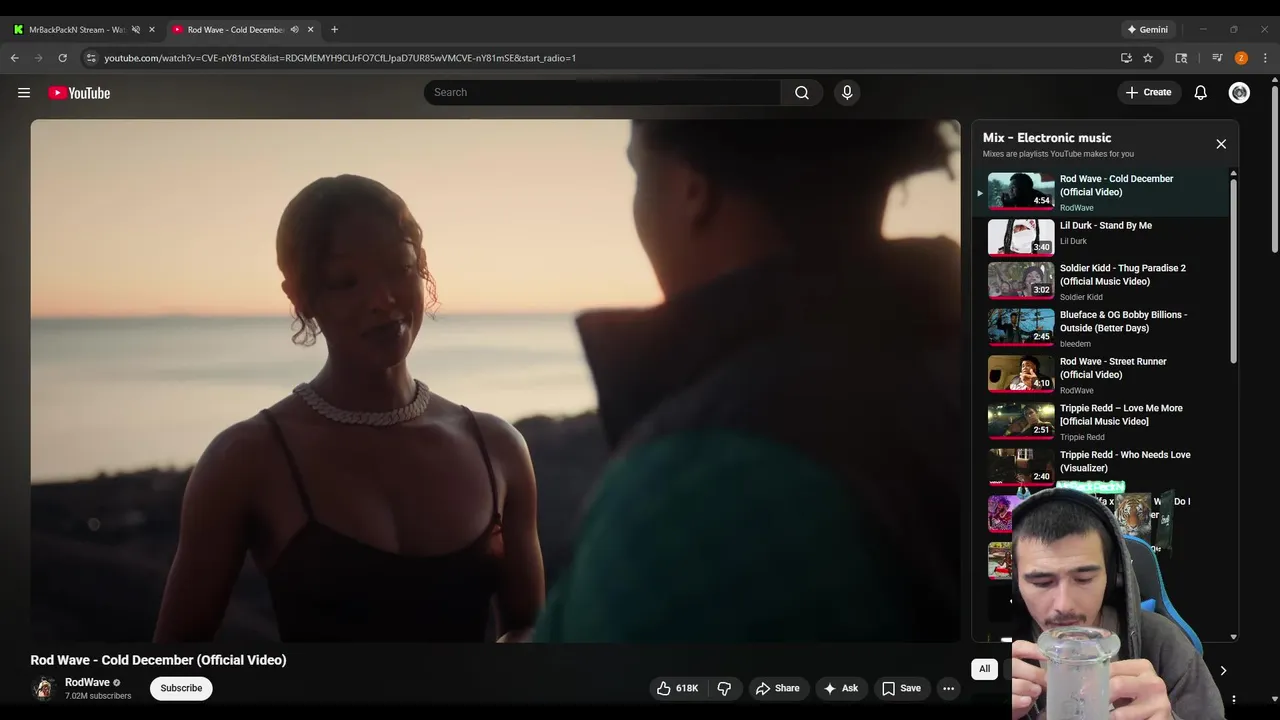1280x720 pixels.
Task: Dislike the video with thumbs down
Action: click(724, 688)
